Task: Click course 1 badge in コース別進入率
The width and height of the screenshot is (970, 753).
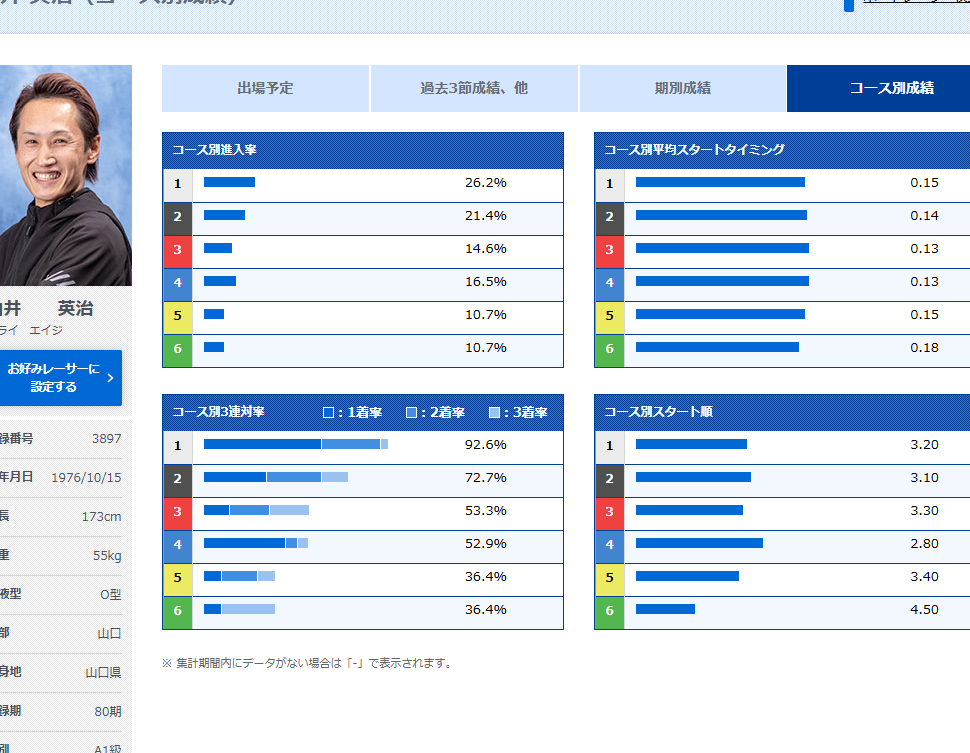Action: click(178, 184)
